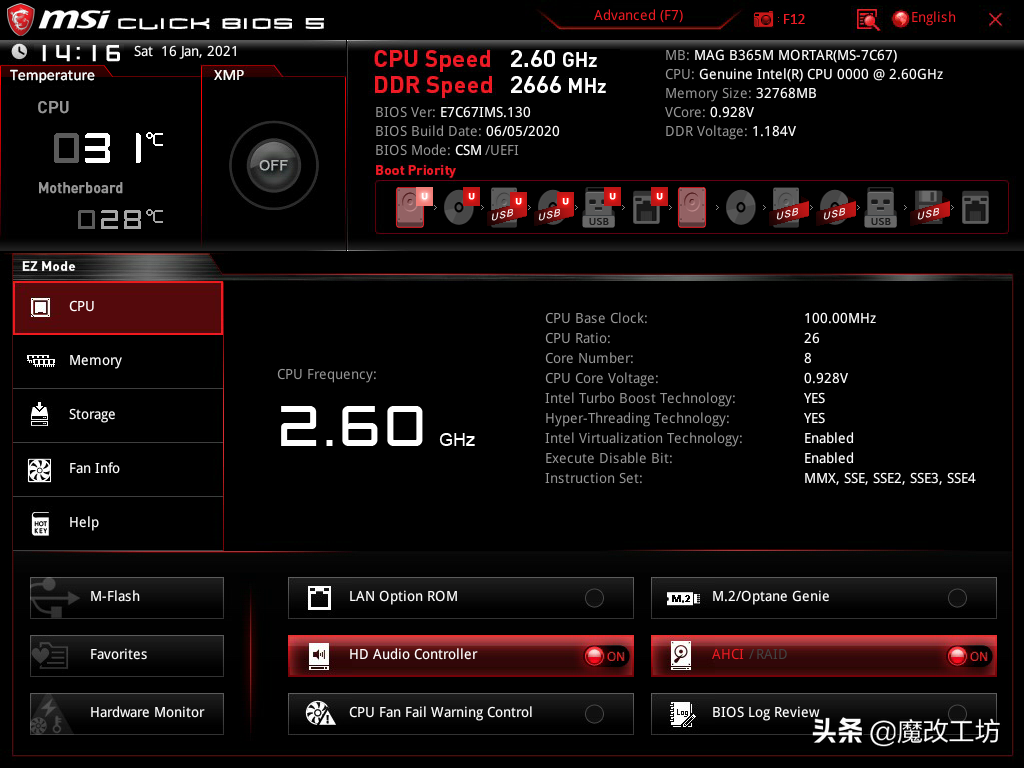Open the Fan Info section
The width and height of the screenshot is (1024, 768).
(x=118, y=469)
